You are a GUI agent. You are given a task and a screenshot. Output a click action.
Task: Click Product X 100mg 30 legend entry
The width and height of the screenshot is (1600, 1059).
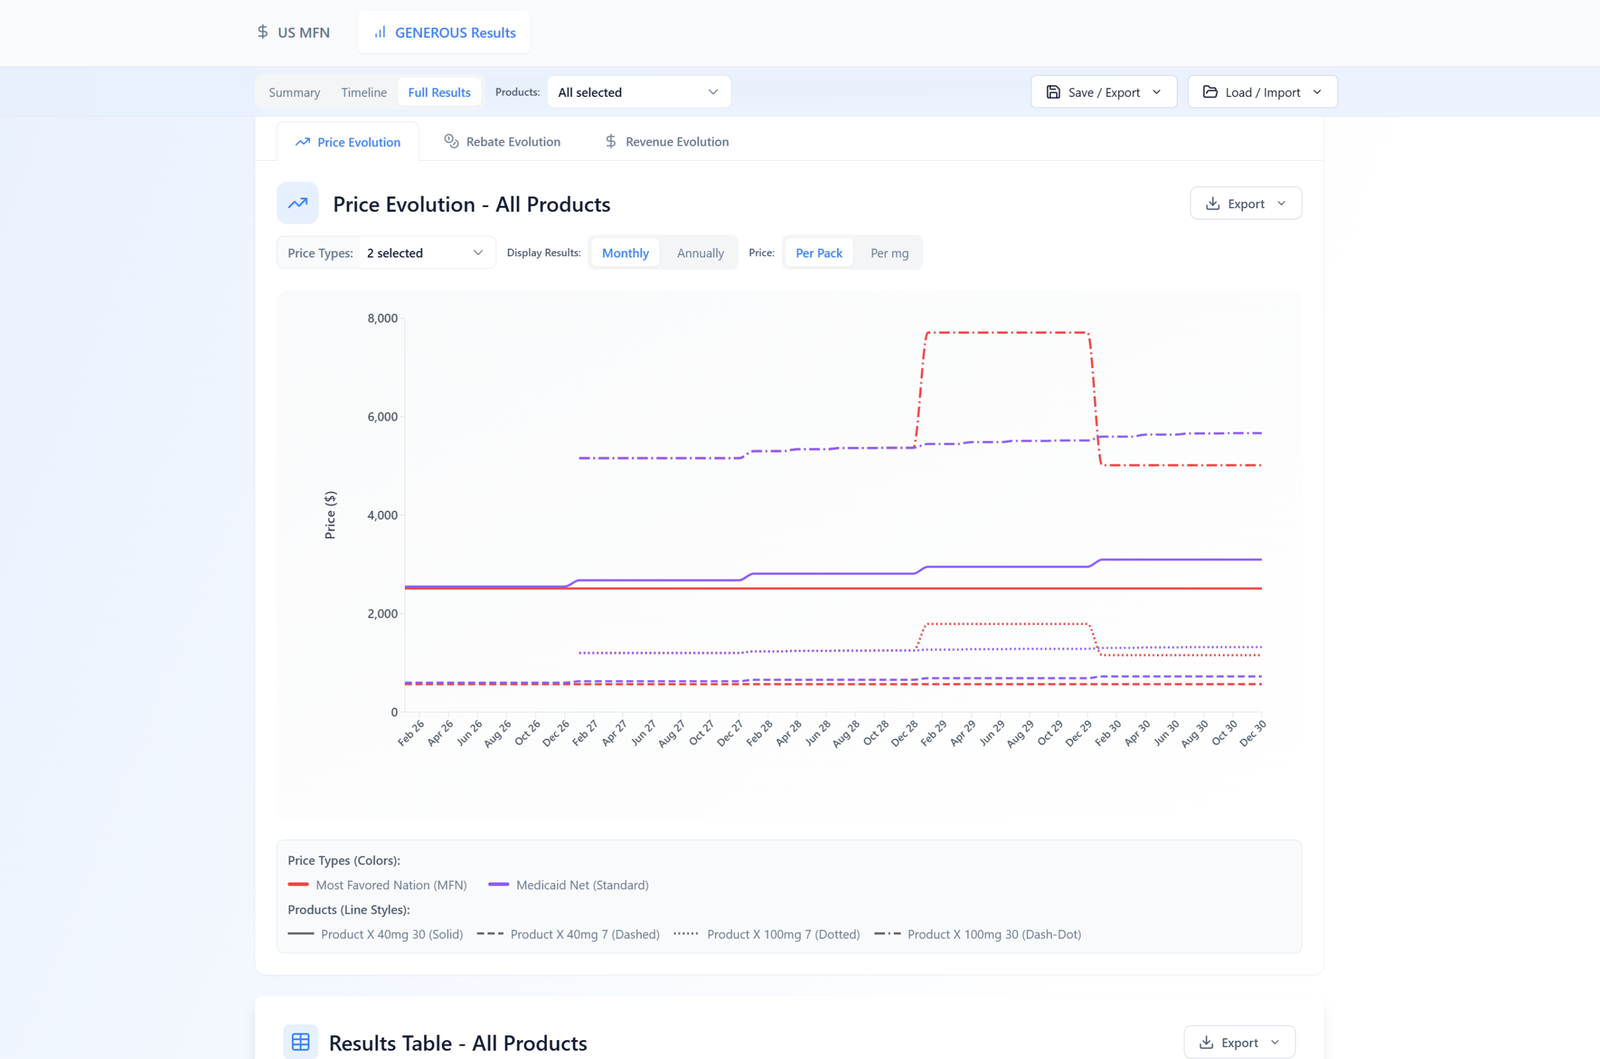tap(993, 934)
